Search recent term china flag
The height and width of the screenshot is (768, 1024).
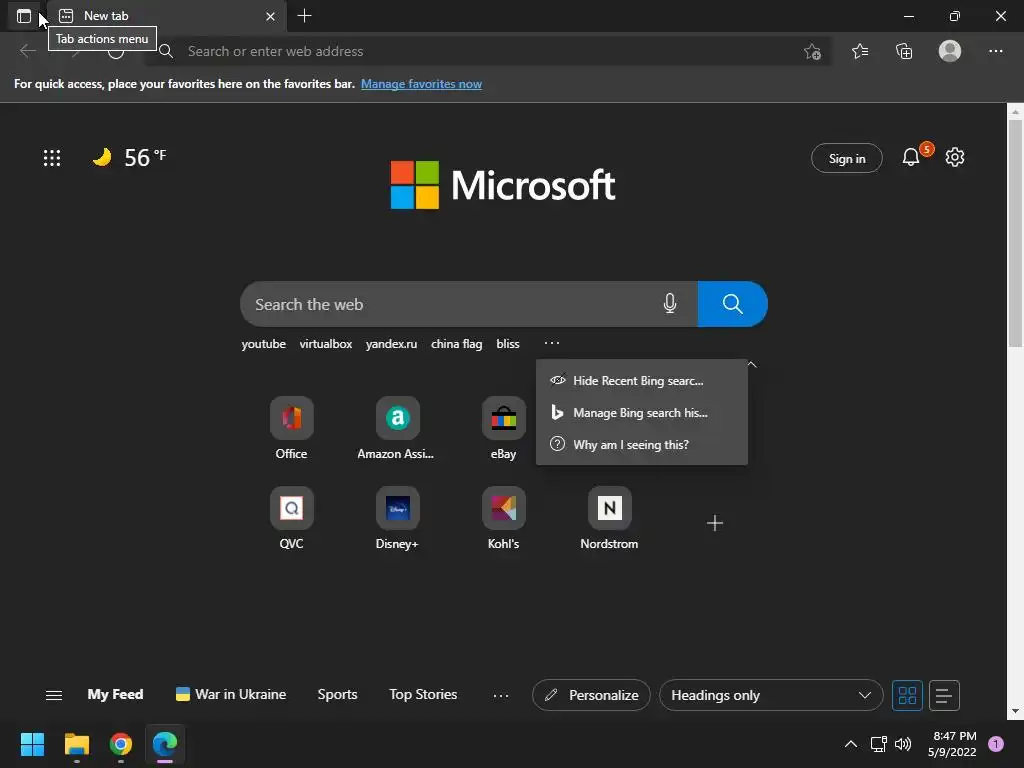pos(456,344)
